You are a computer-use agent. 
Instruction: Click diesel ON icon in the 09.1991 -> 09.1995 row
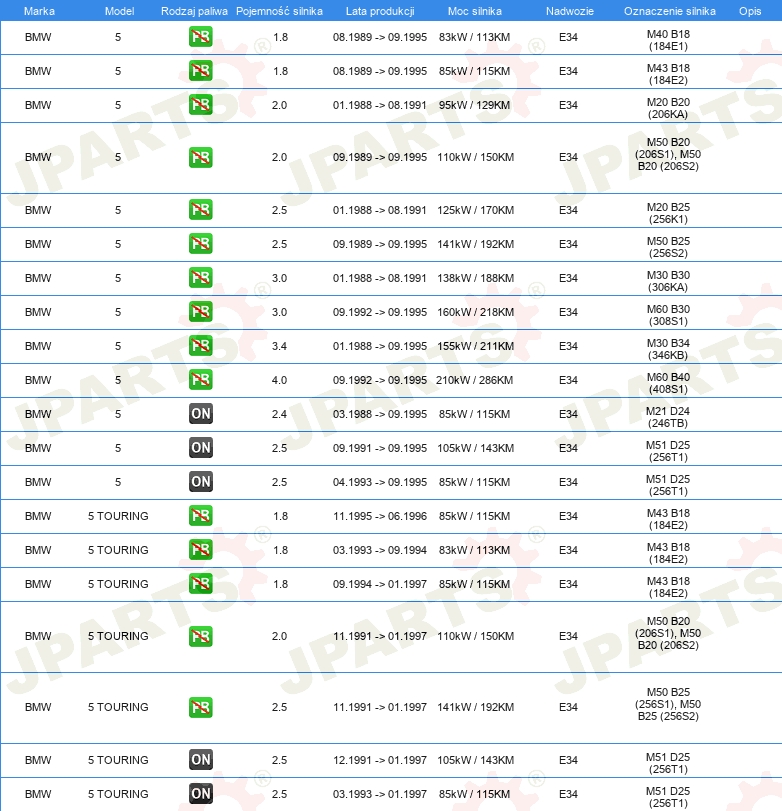click(201, 448)
